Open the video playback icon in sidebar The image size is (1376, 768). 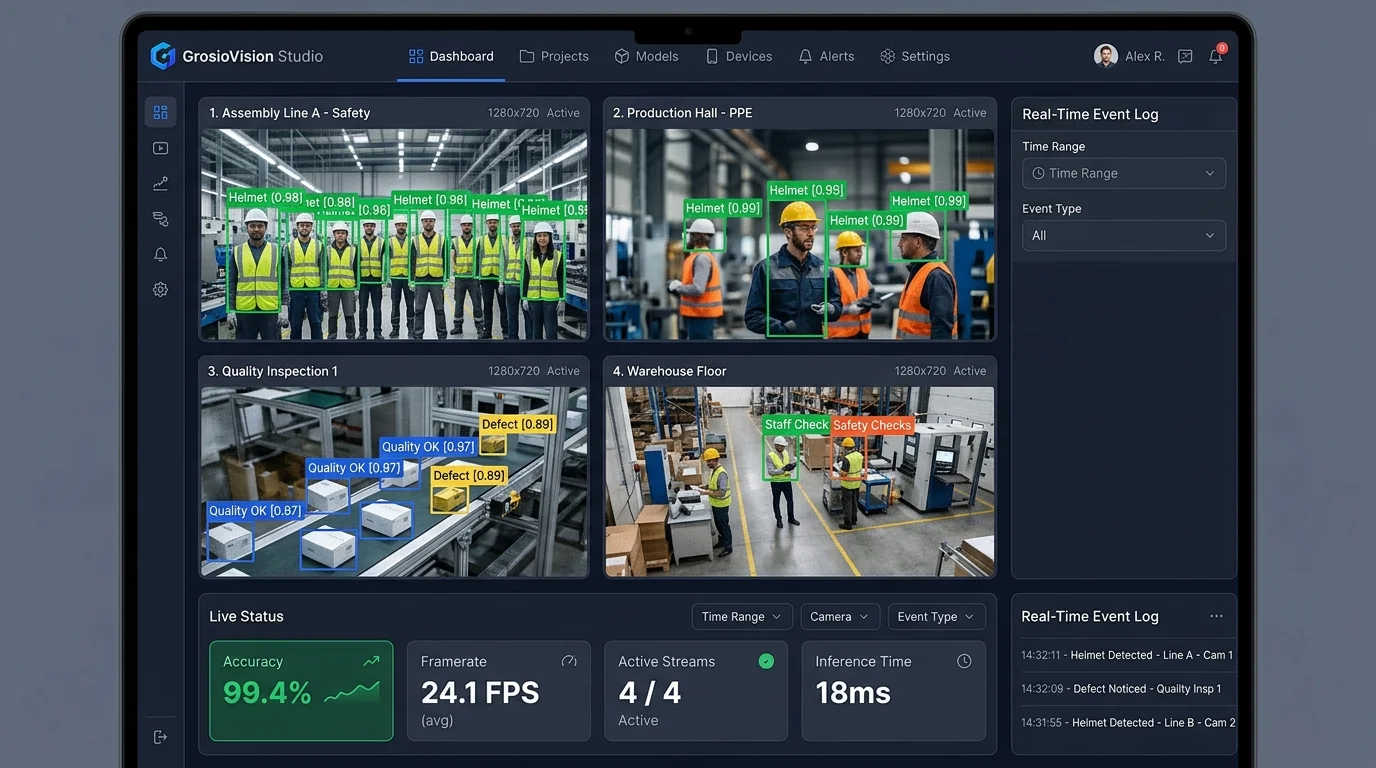160,148
